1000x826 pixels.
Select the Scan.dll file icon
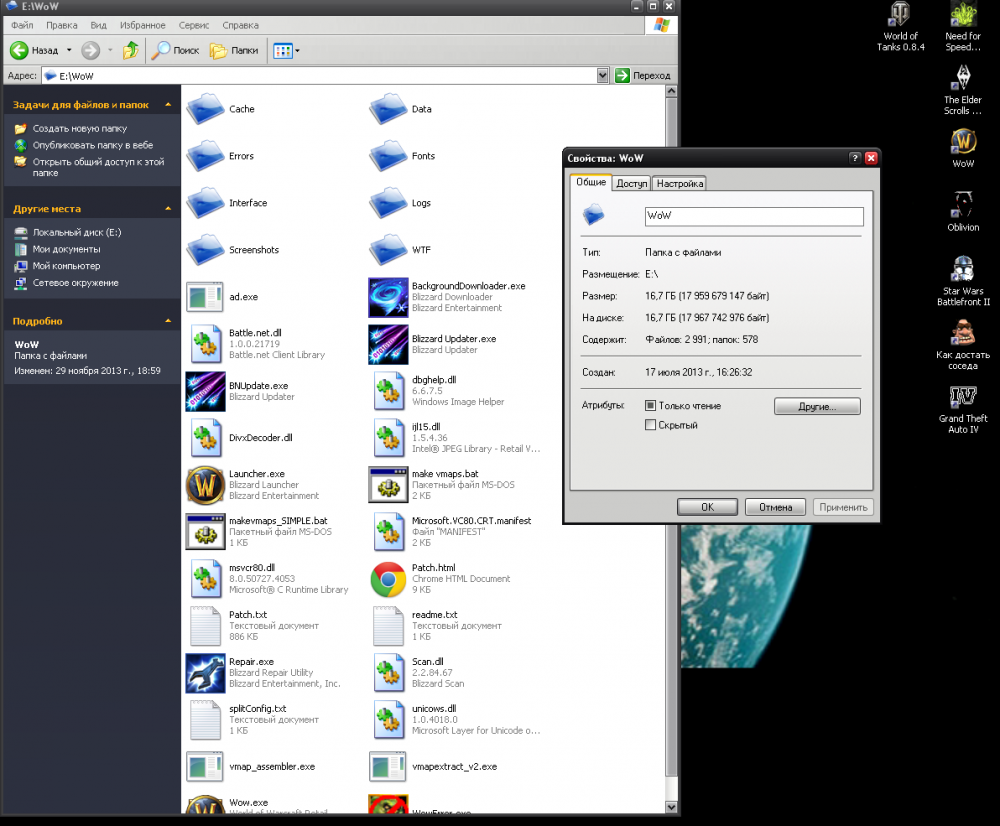(x=388, y=673)
